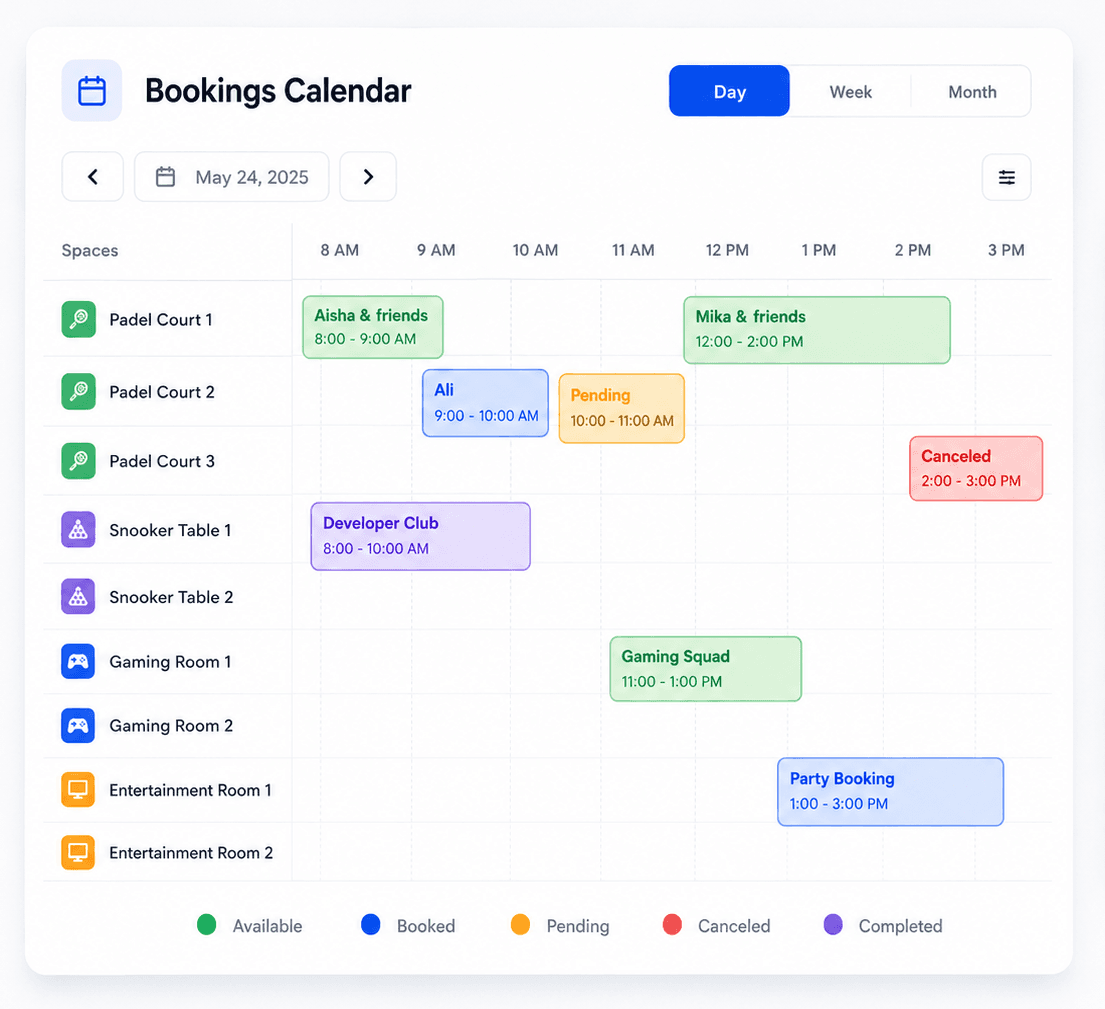Click the Pending legend label text
Viewport: 1105px width, 1009px height.
pyautogui.click(x=578, y=926)
